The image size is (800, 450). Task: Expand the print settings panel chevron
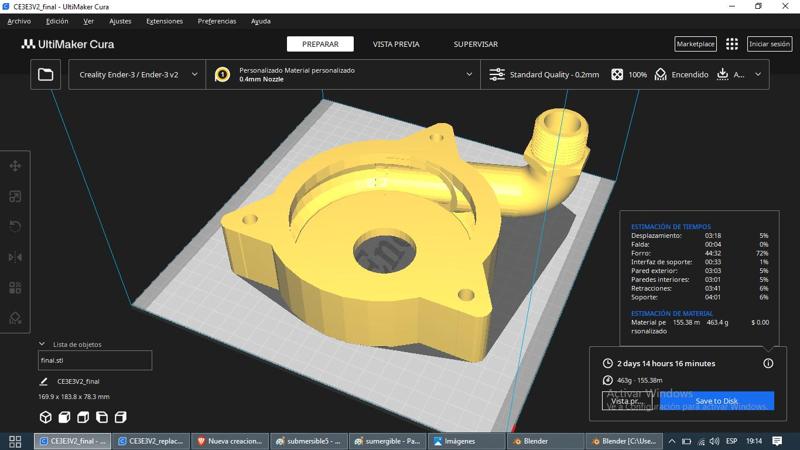[758, 74]
